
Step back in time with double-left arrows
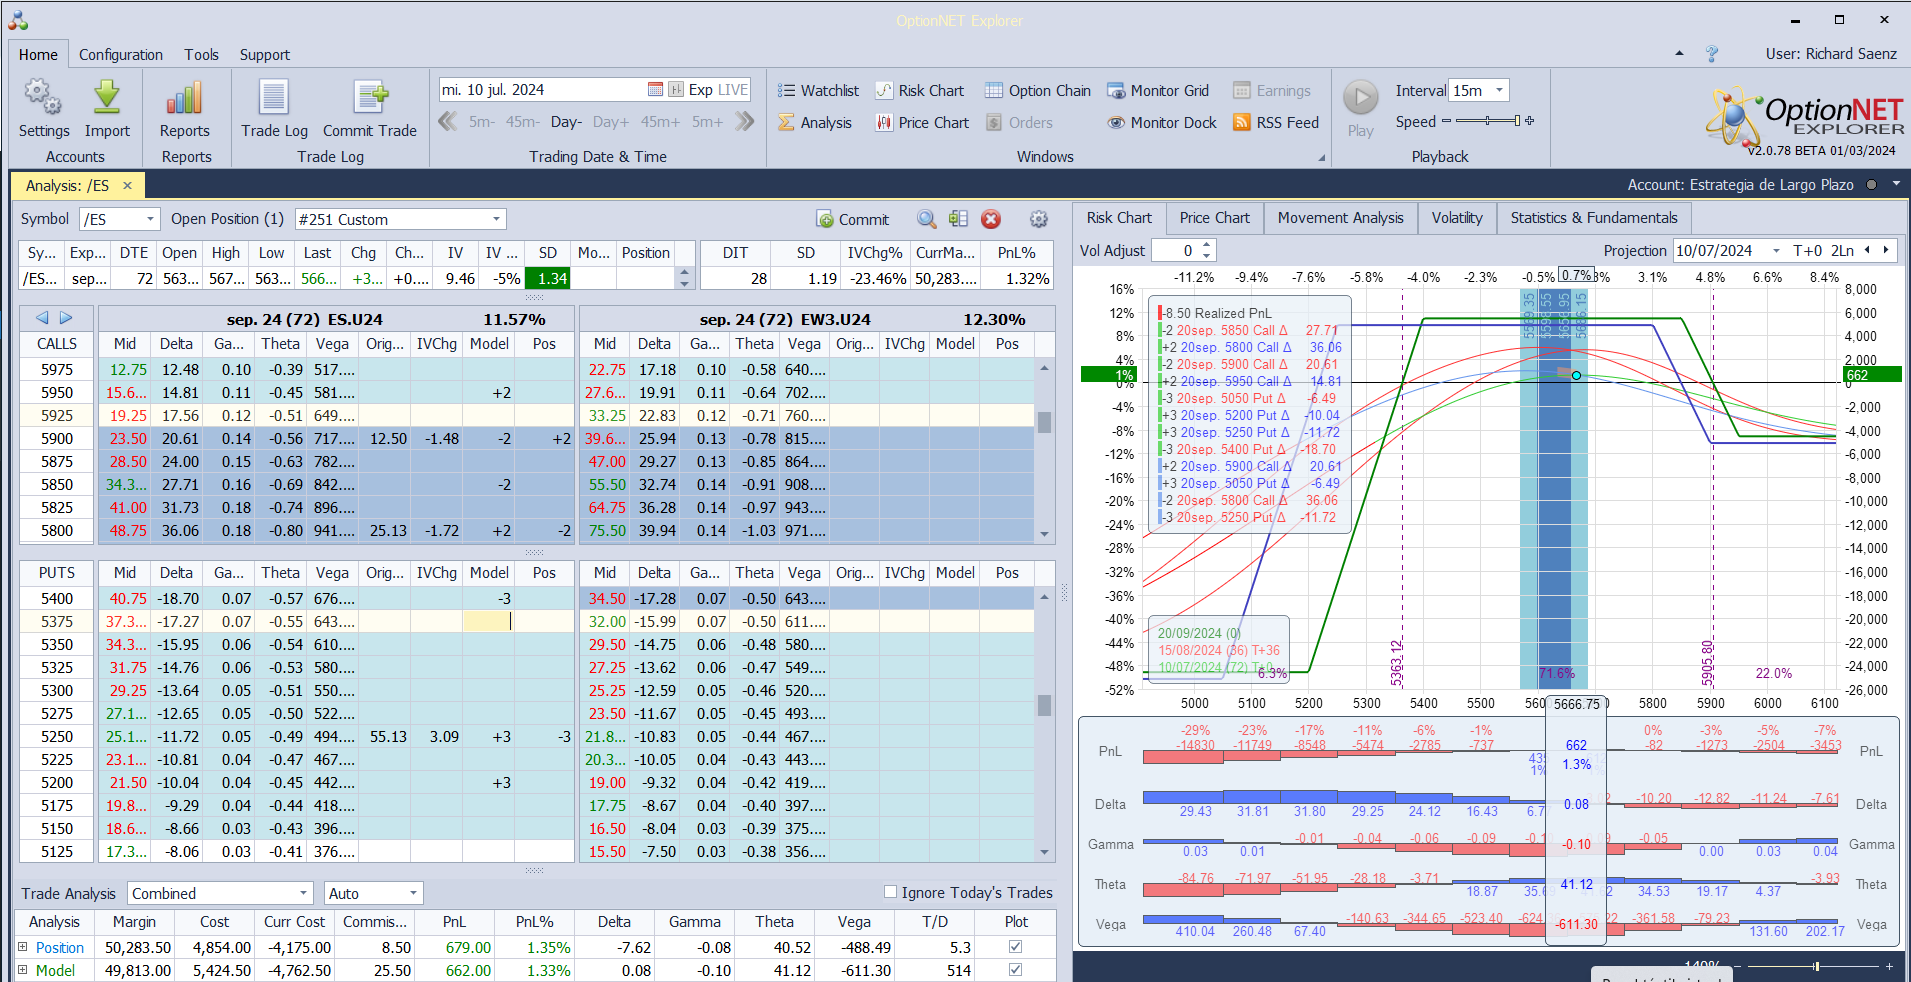[x=448, y=121]
